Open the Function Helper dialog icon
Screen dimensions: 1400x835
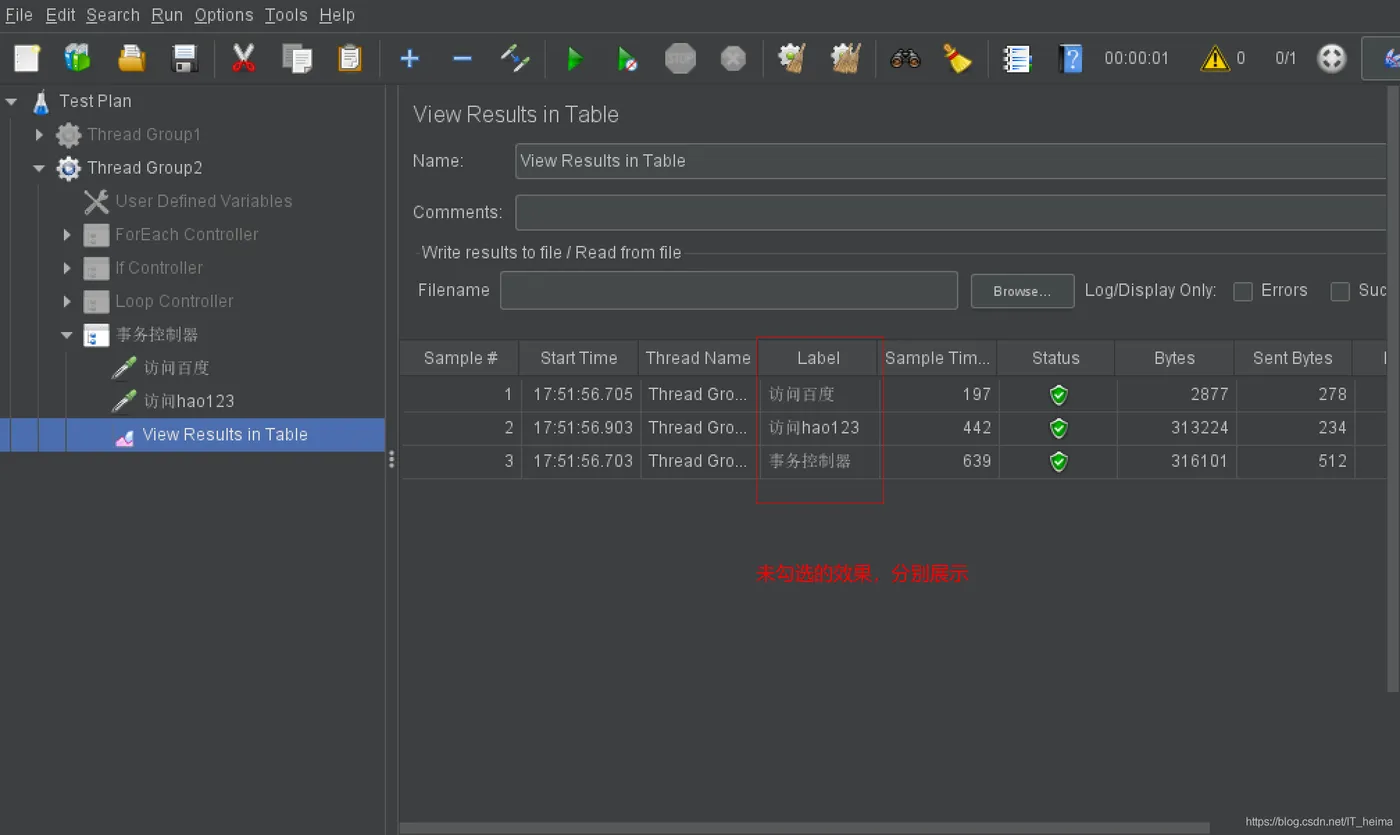(x=1017, y=58)
